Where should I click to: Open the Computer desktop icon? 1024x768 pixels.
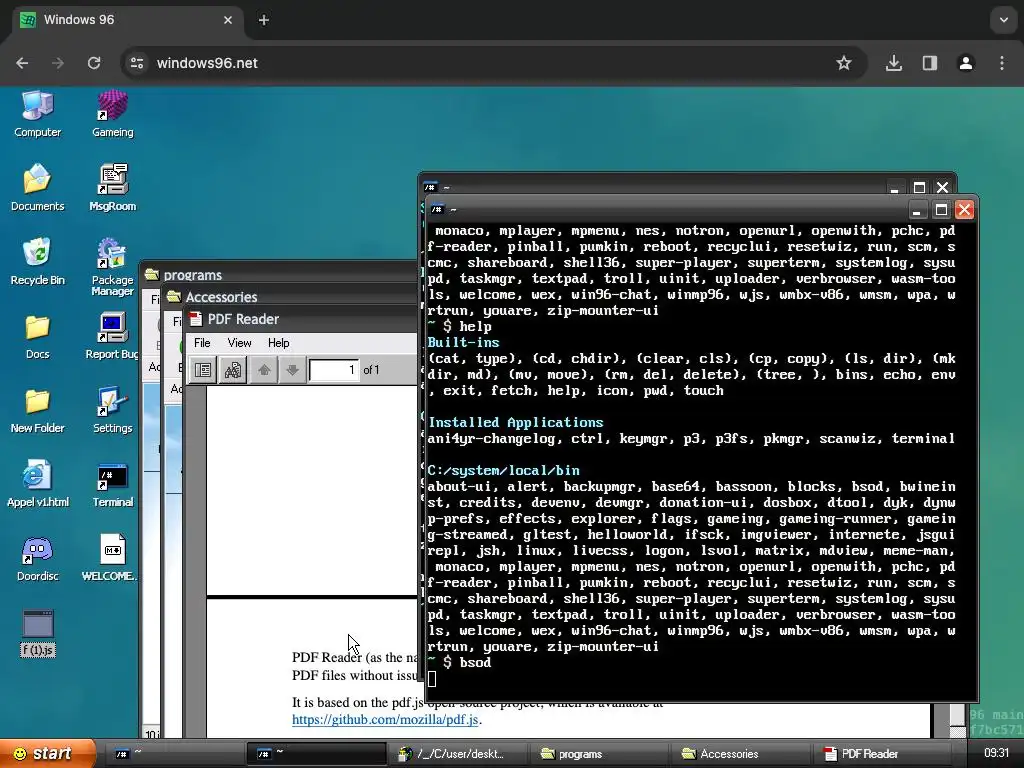[x=37, y=114]
